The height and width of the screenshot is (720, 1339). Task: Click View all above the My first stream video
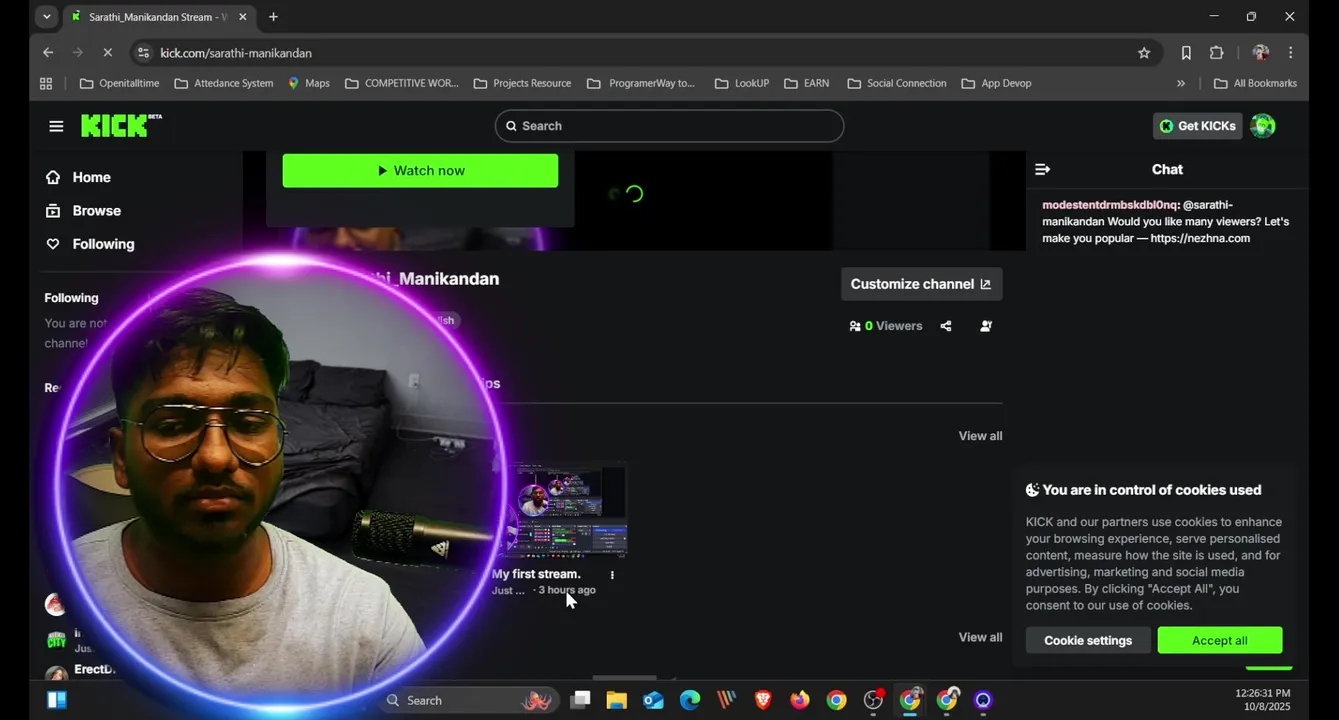click(980, 436)
